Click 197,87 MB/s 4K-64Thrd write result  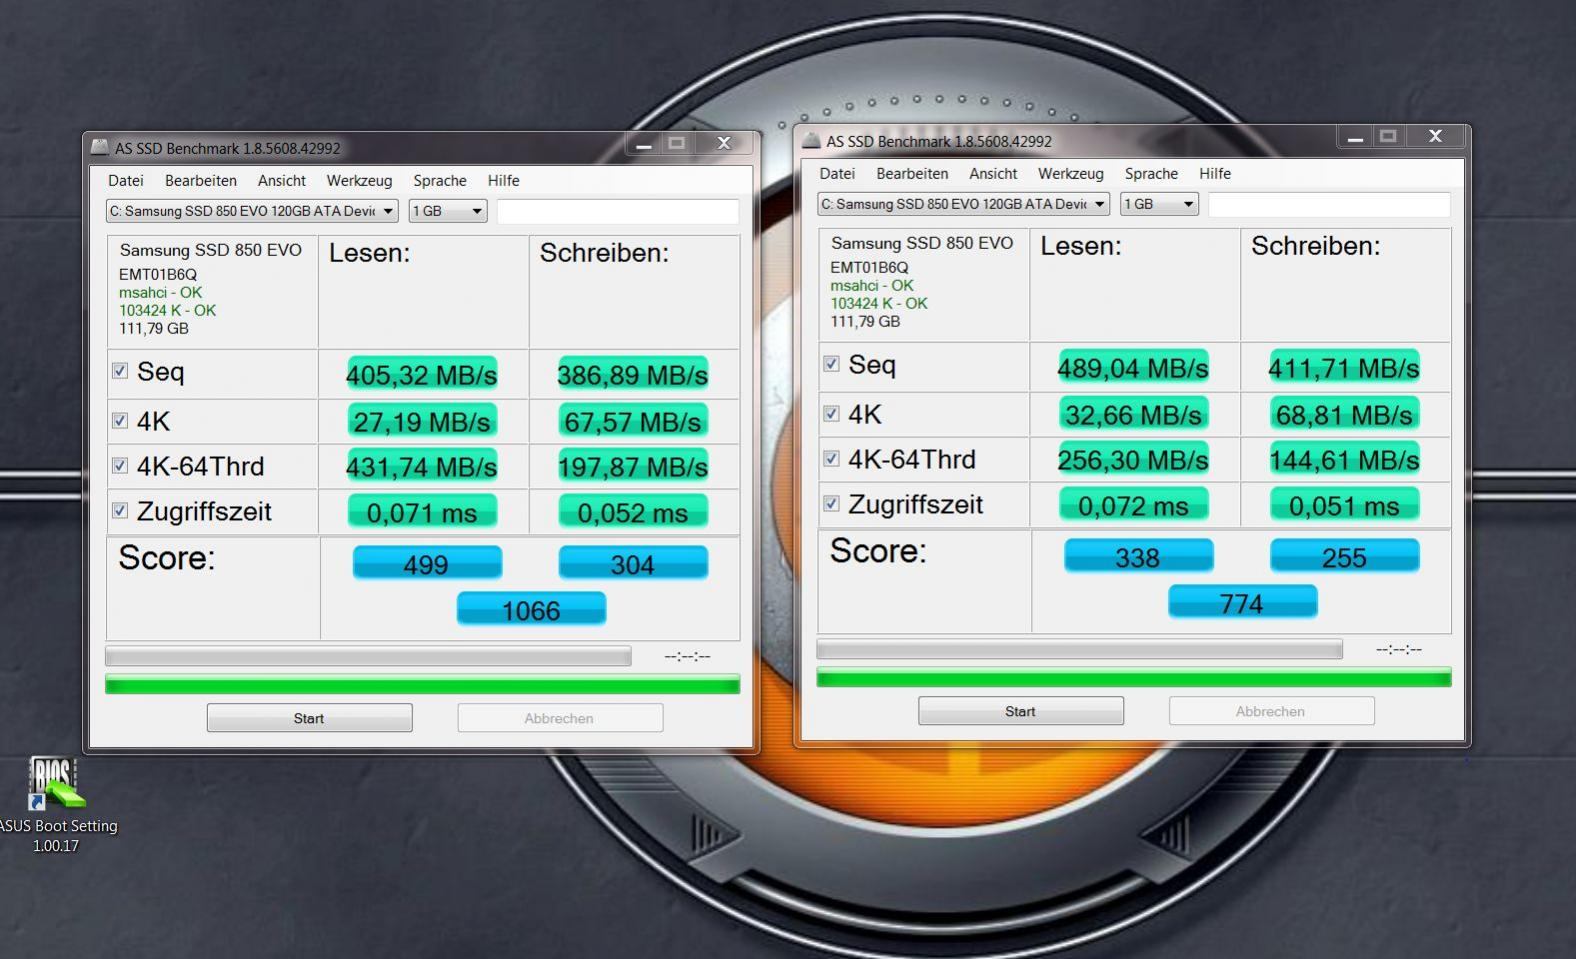[633, 466]
